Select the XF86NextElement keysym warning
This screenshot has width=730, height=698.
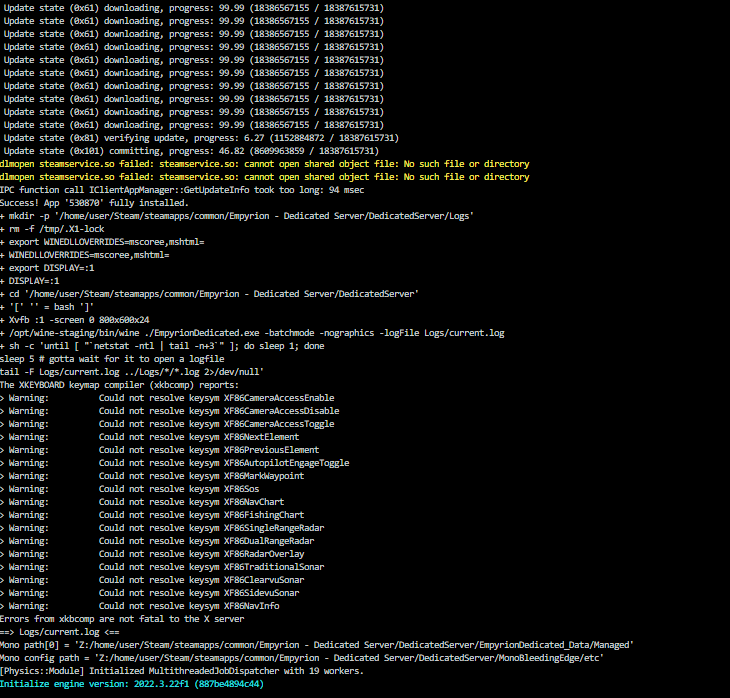point(150,438)
